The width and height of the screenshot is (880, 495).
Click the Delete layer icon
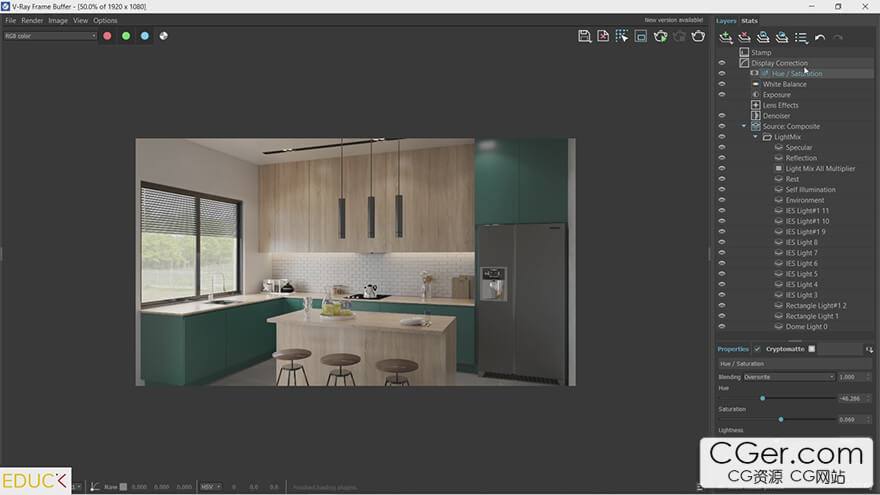(x=744, y=38)
